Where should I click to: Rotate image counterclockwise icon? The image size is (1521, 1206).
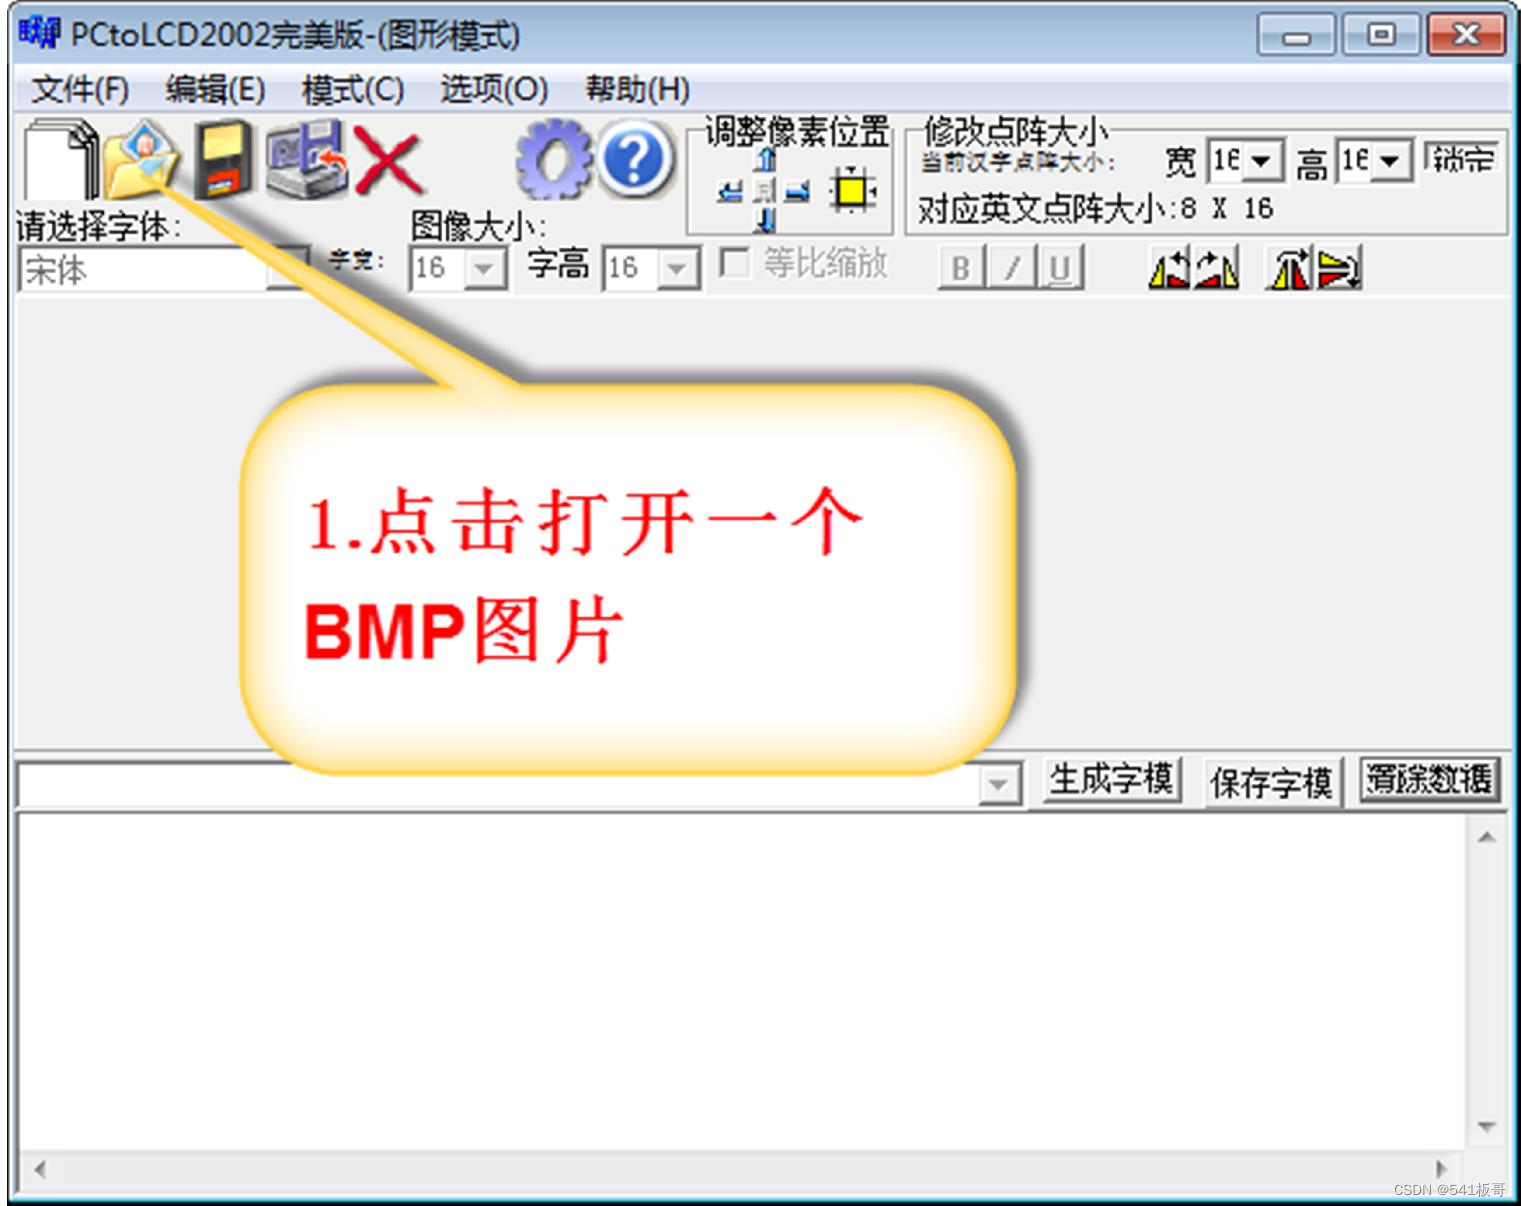click(1169, 268)
